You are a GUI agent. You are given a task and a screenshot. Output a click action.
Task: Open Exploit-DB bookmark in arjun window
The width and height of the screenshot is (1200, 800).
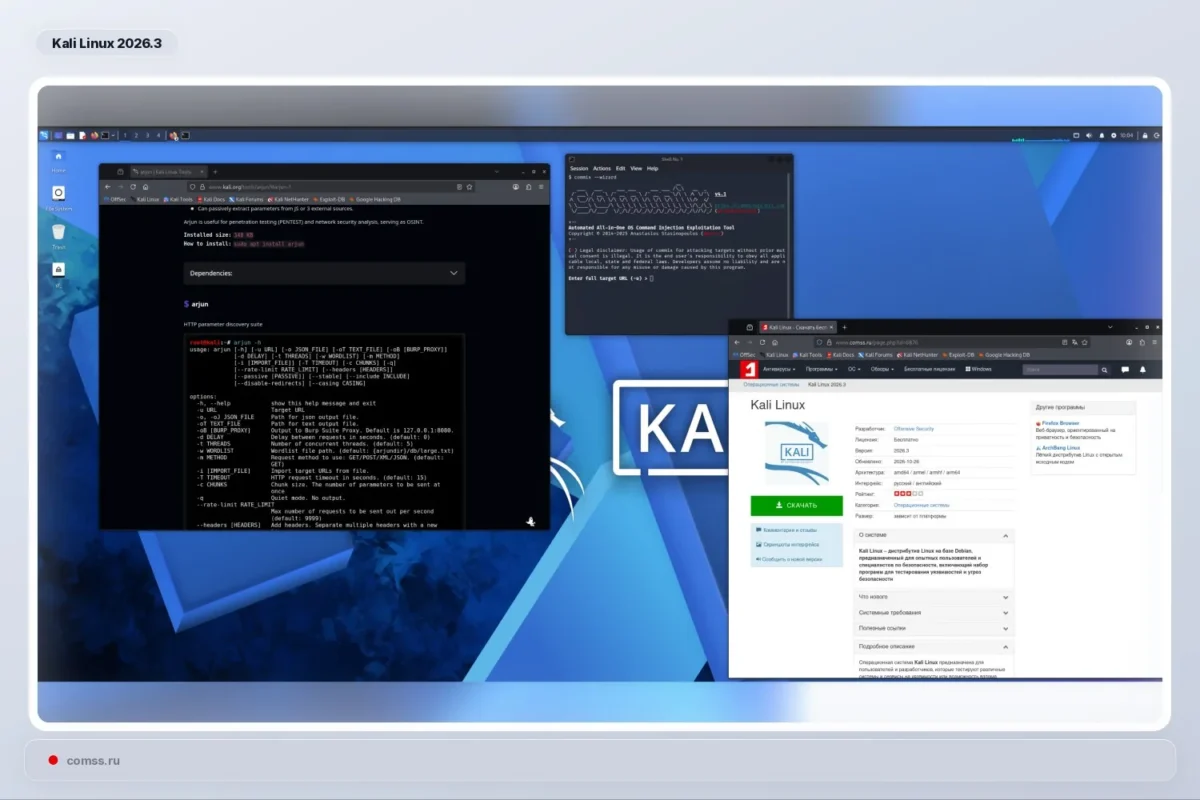[x=327, y=200]
